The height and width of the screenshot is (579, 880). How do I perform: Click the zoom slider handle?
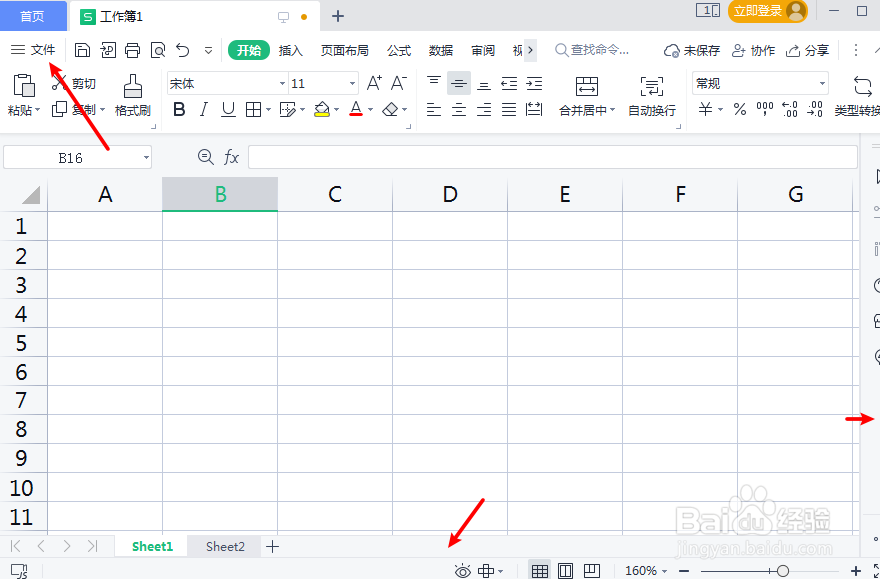click(783, 571)
